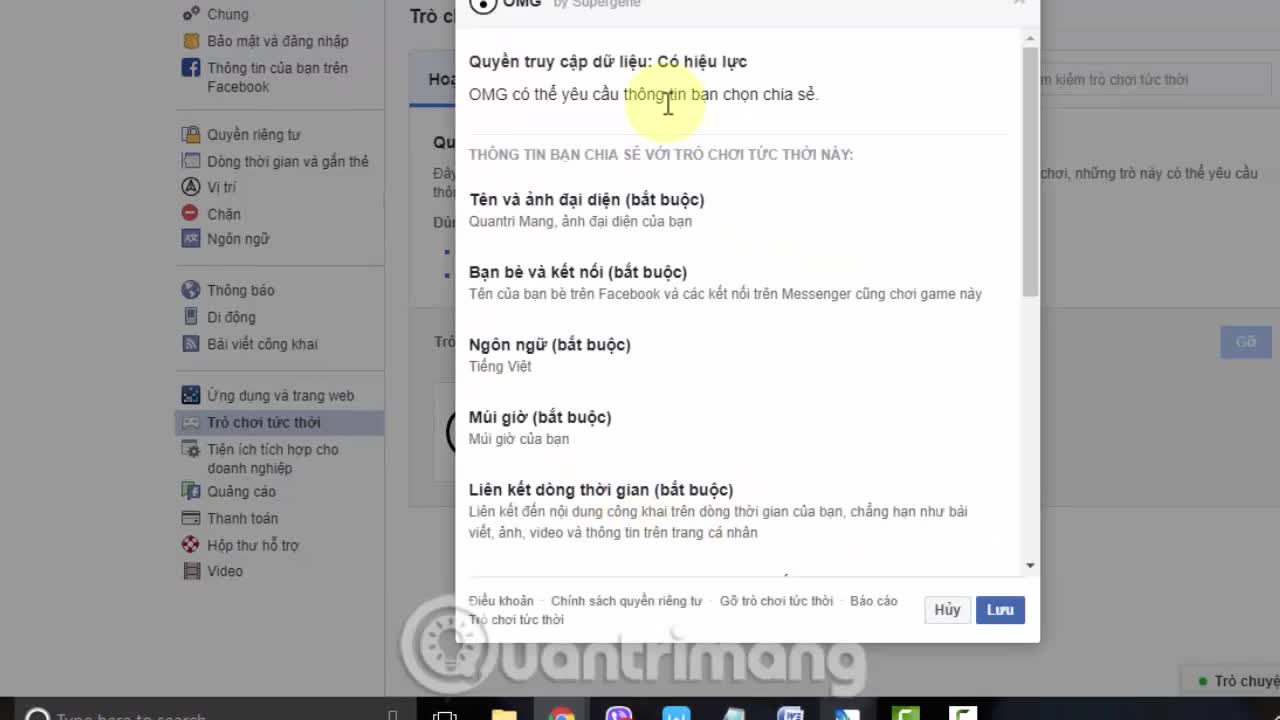Open the Trò chuyện chat bar

[1232, 681]
